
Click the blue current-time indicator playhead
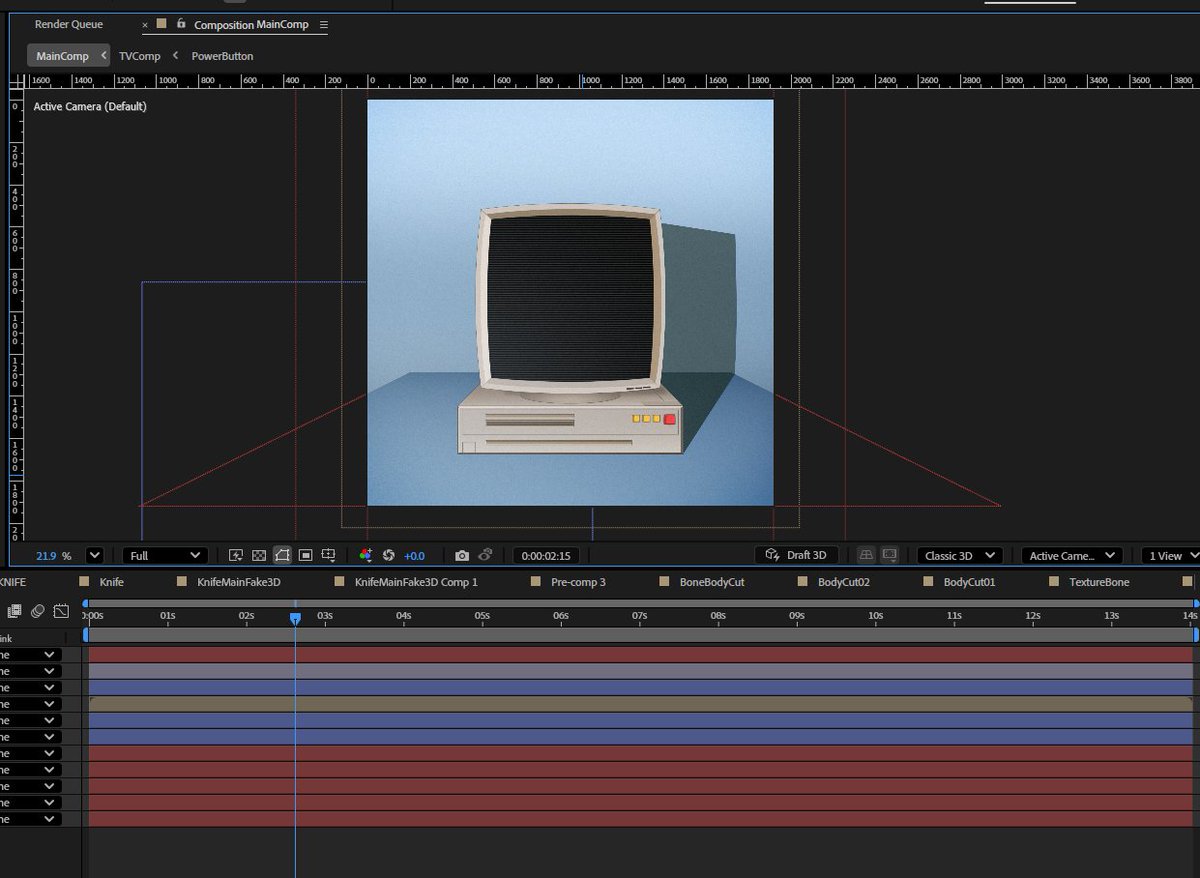(295, 619)
